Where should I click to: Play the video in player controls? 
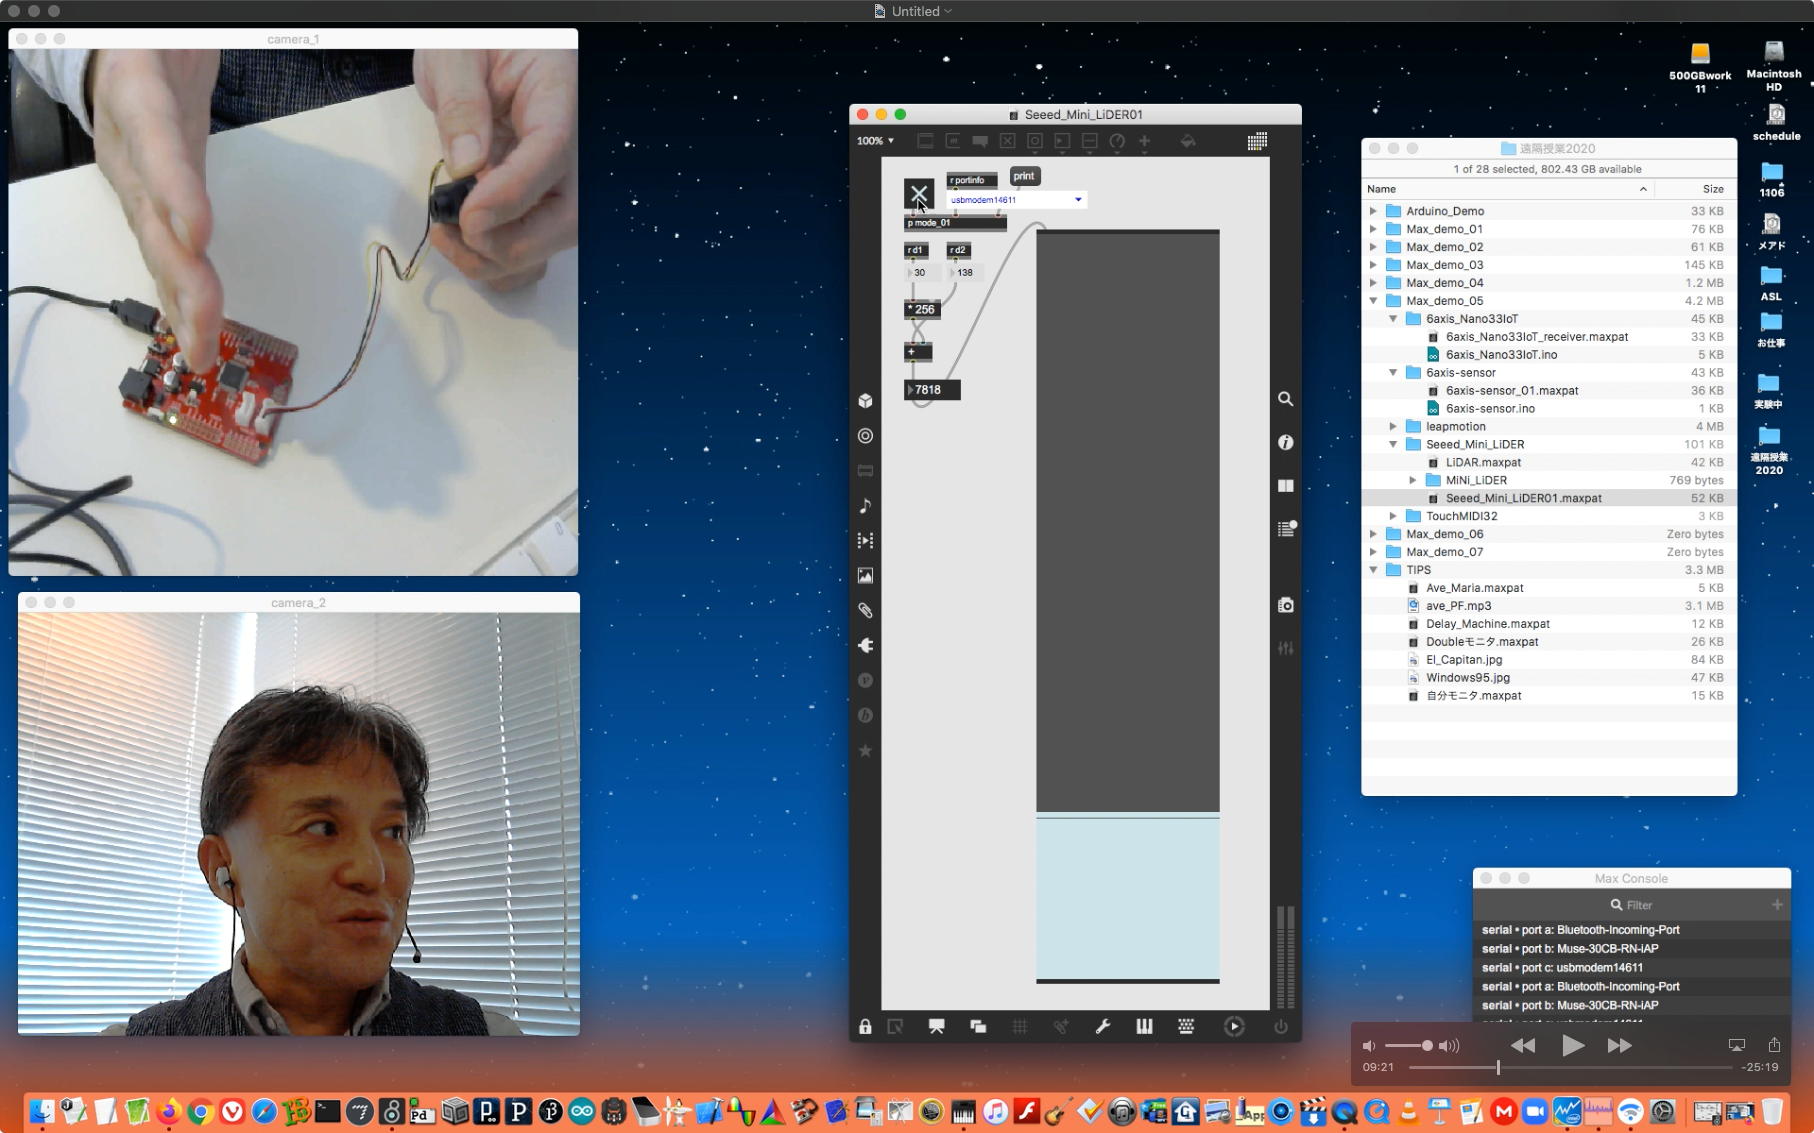point(1572,1045)
